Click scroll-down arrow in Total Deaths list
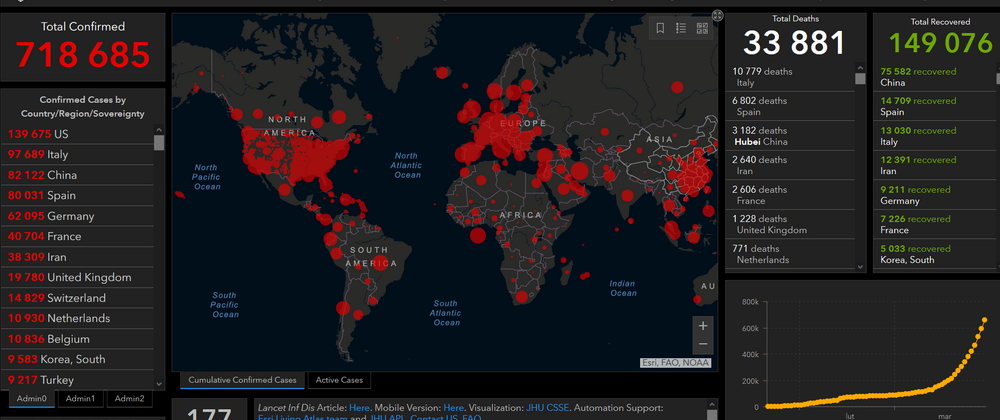Image resolution: width=1000 pixels, height=420 pixels. click(860, 266)
